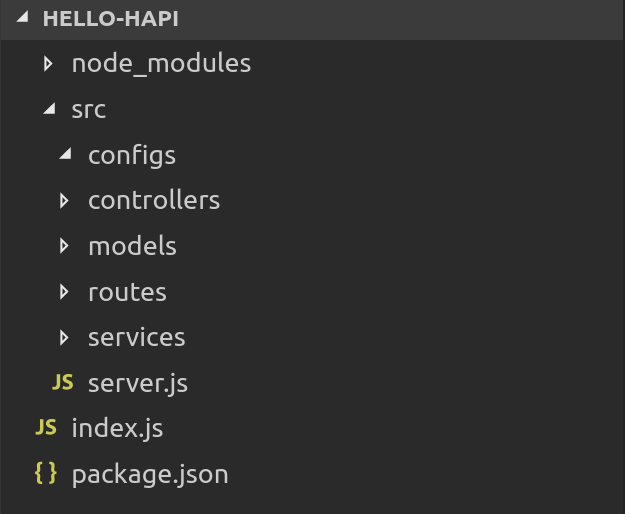Open the package.json file
Viewport: 625px width, 514px height.
[x=150, y=474]
